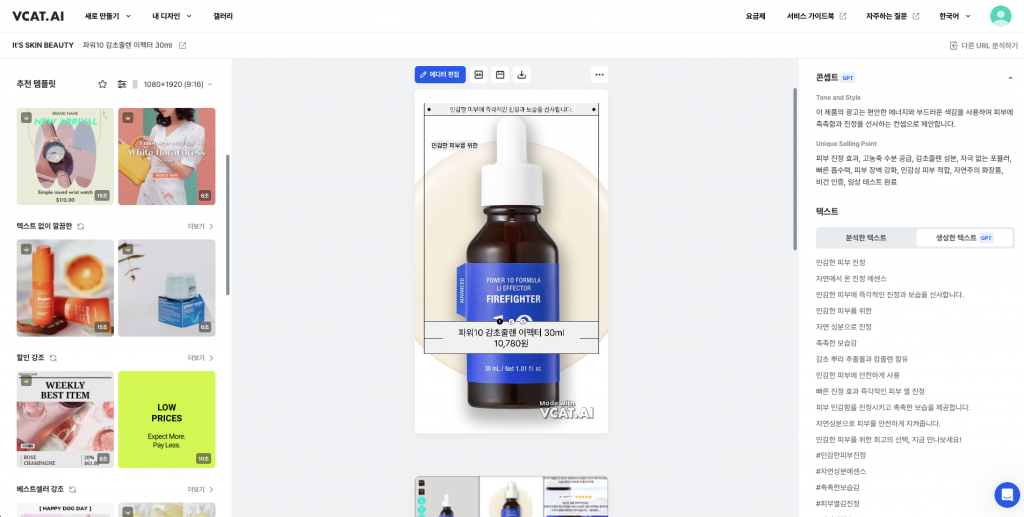The width and height of the screenshot is (1024, 517).
Task: Select first scene thumbnail below the preview
Action: (447, 497)
